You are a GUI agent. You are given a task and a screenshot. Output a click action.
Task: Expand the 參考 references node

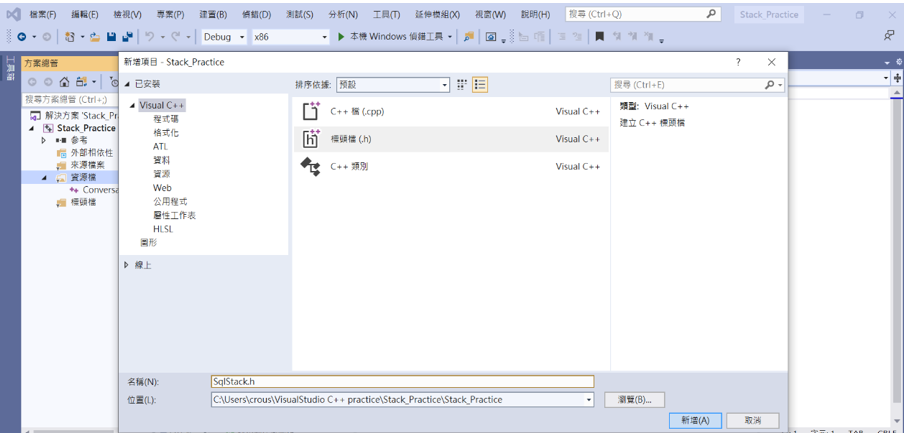(x=44, y=140)
